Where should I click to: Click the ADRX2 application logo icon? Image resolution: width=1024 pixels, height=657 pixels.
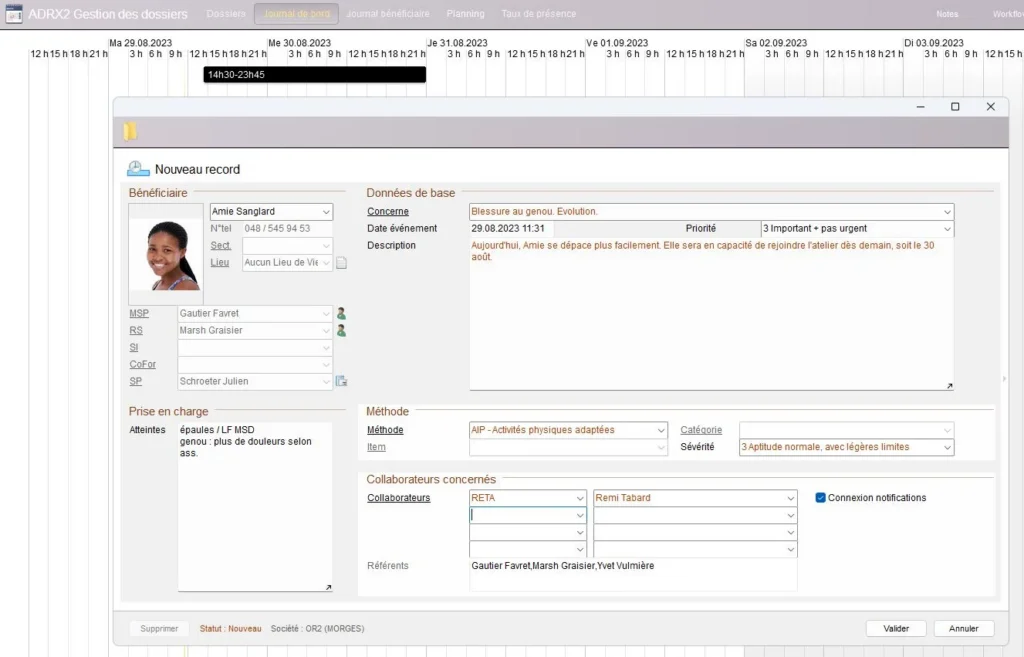click(x=14, y=14)
